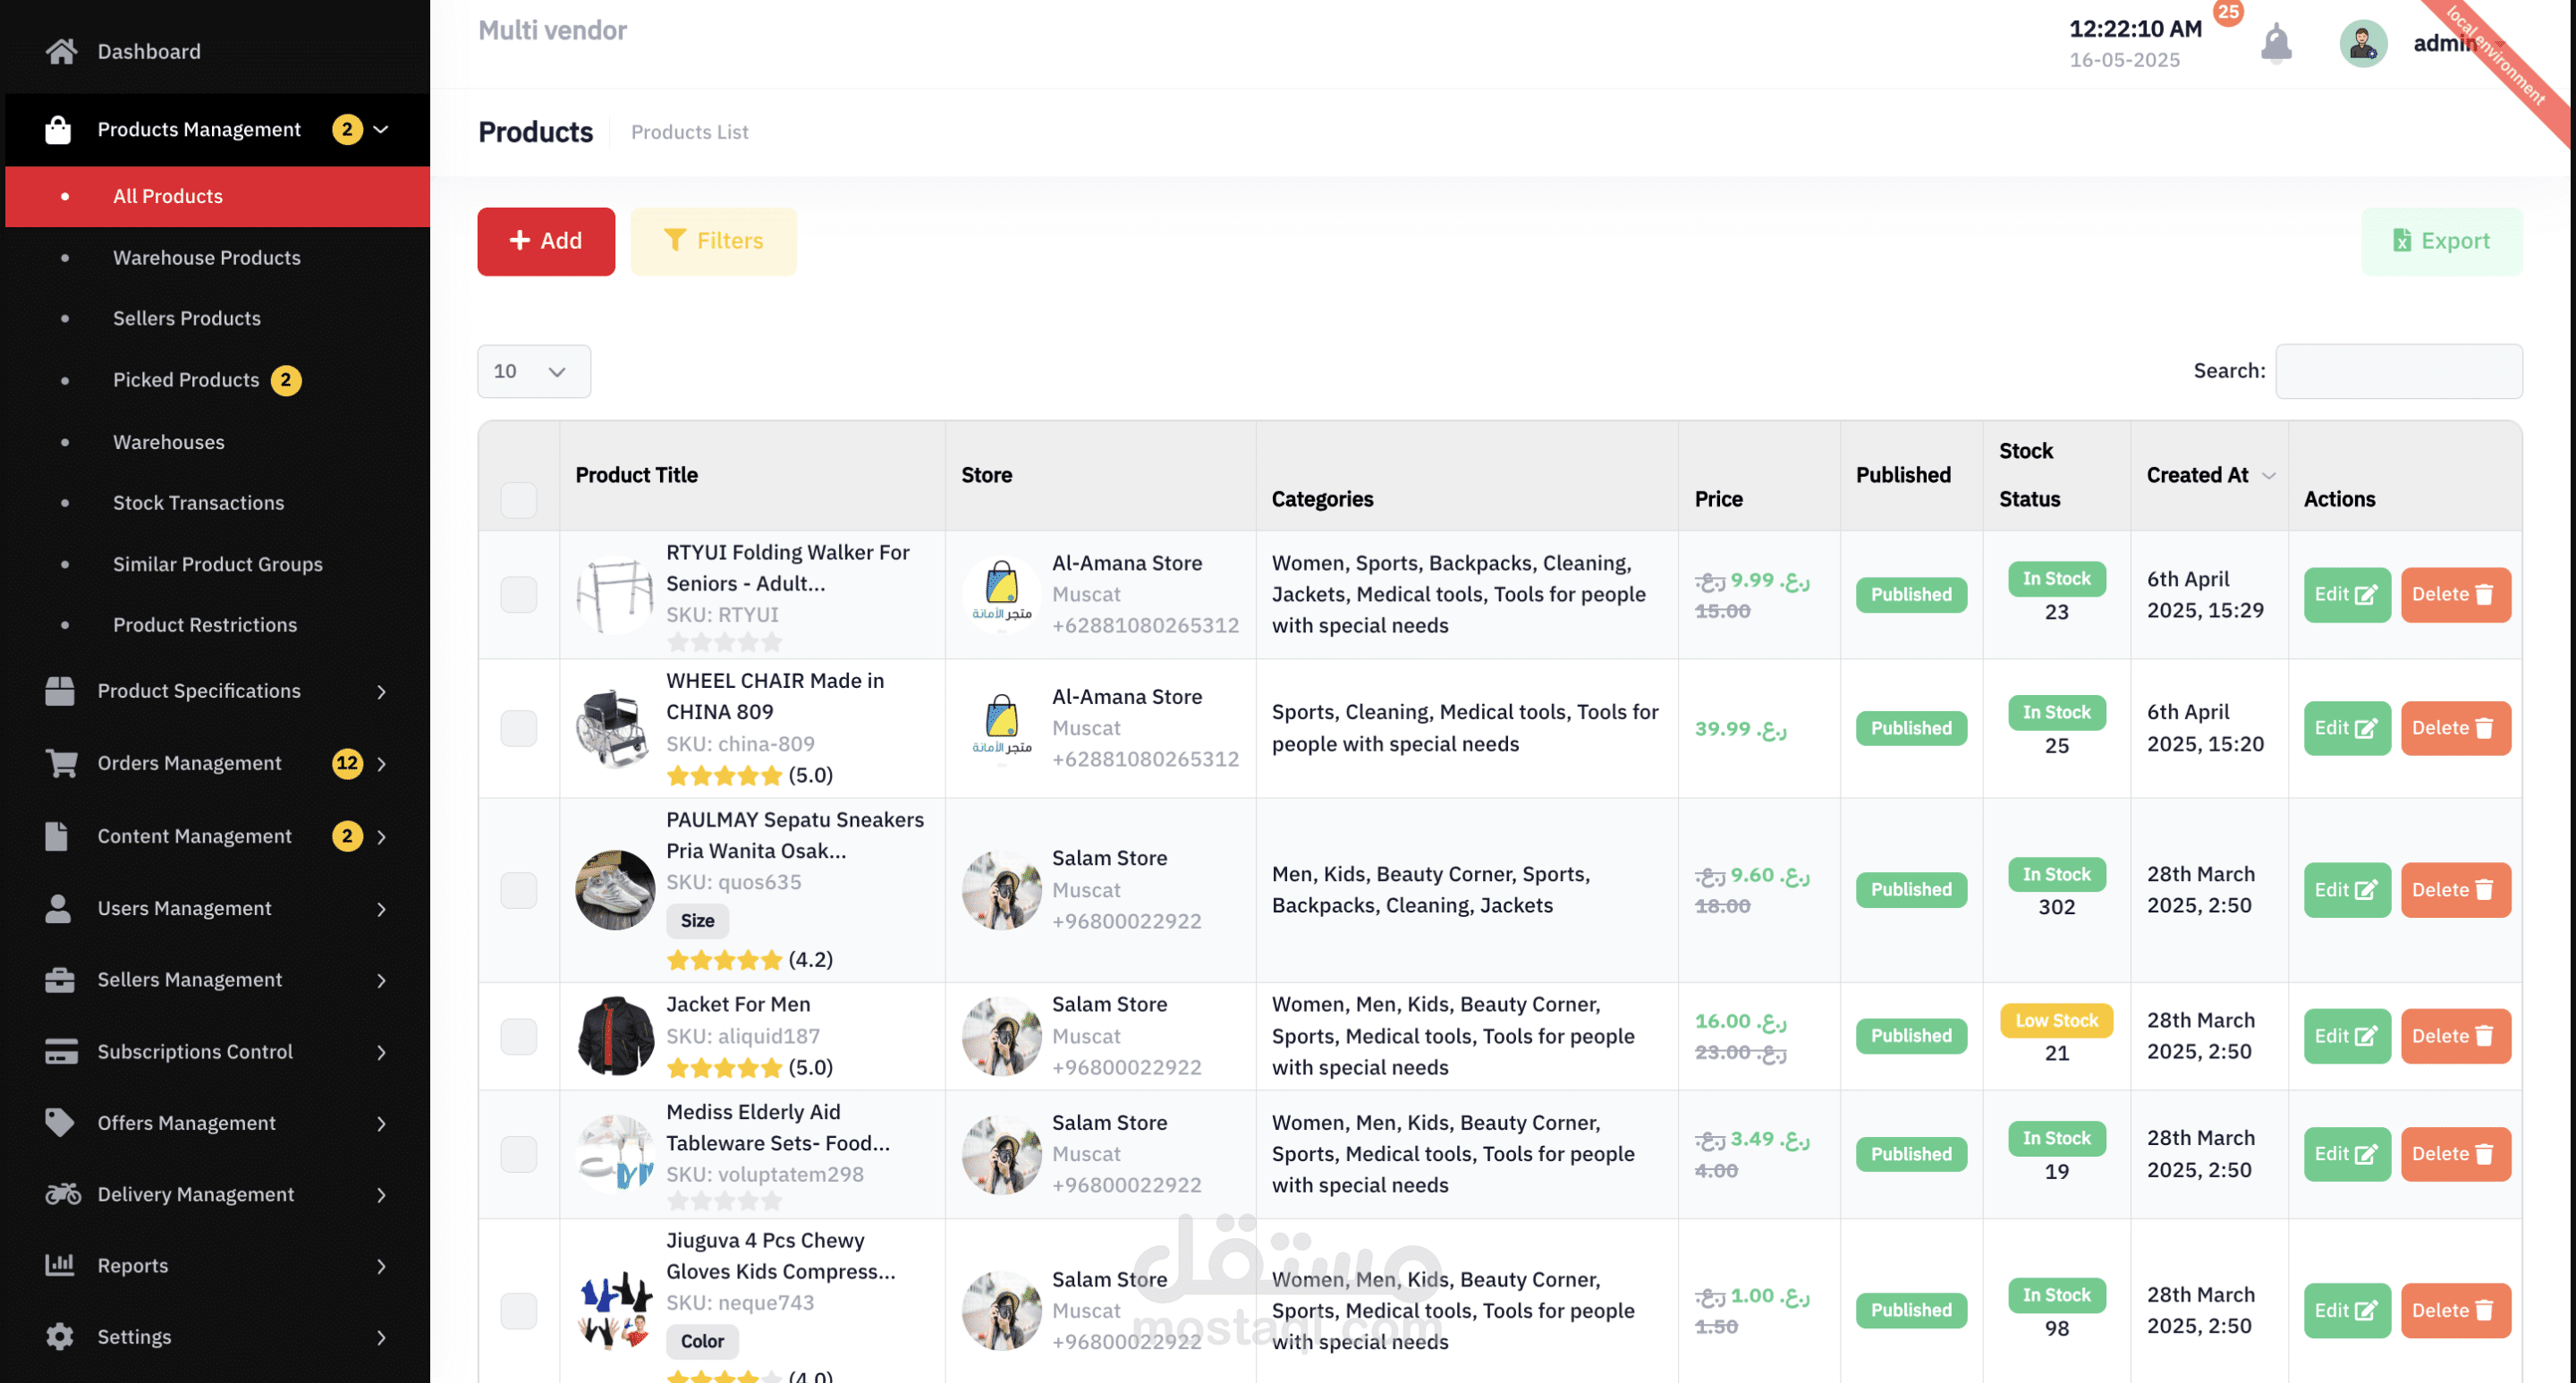Click the notification bell icon
Screen dimensions: 2576x1383
2276,43
